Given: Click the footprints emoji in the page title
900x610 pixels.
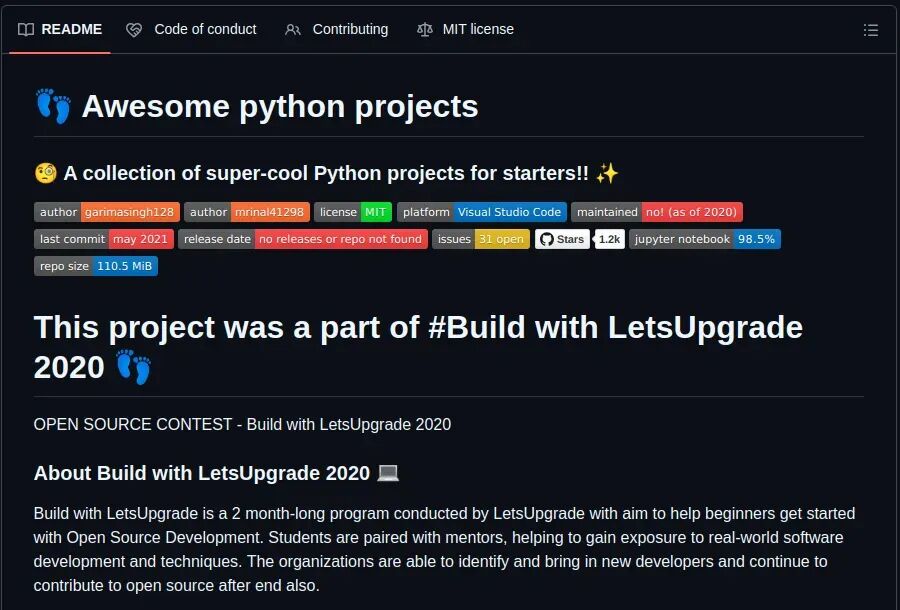Looking at the screenshot, I should click(x=52, y=105).
